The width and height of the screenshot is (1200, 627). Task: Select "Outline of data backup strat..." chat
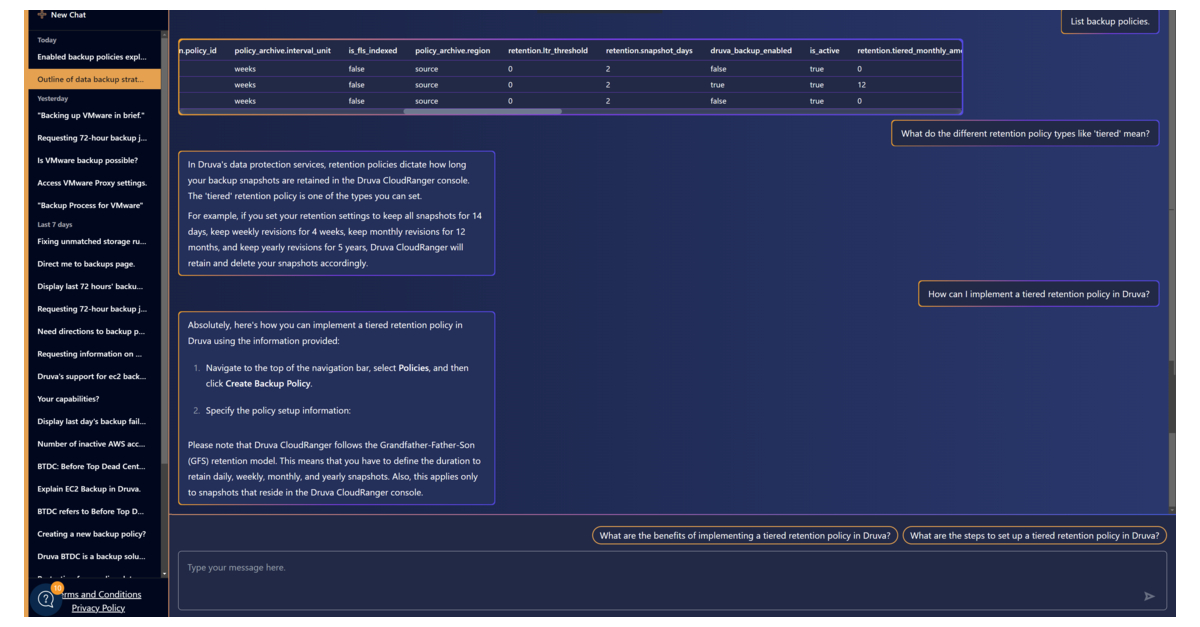[92, 79]
